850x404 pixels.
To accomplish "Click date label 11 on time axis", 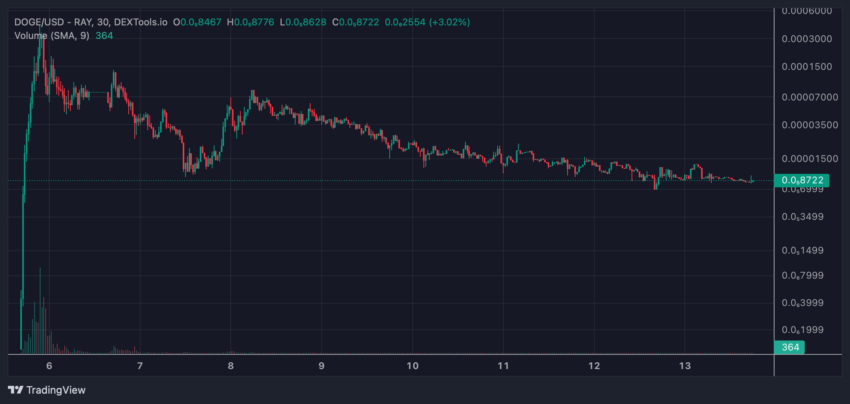I will [x=503, y=365].
